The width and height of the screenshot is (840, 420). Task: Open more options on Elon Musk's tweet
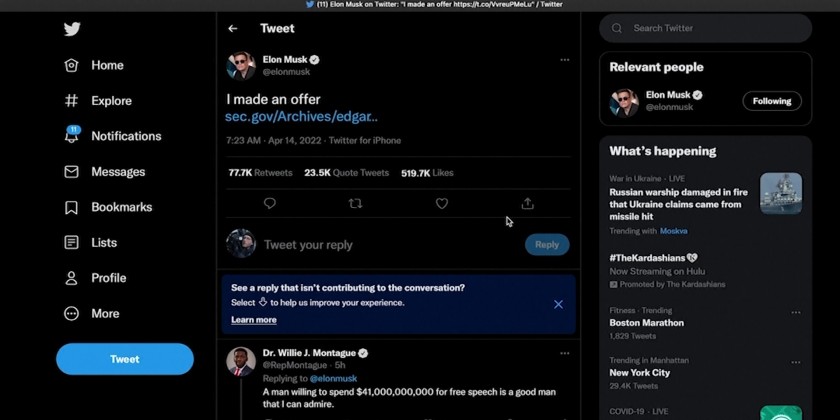point(564,60)
